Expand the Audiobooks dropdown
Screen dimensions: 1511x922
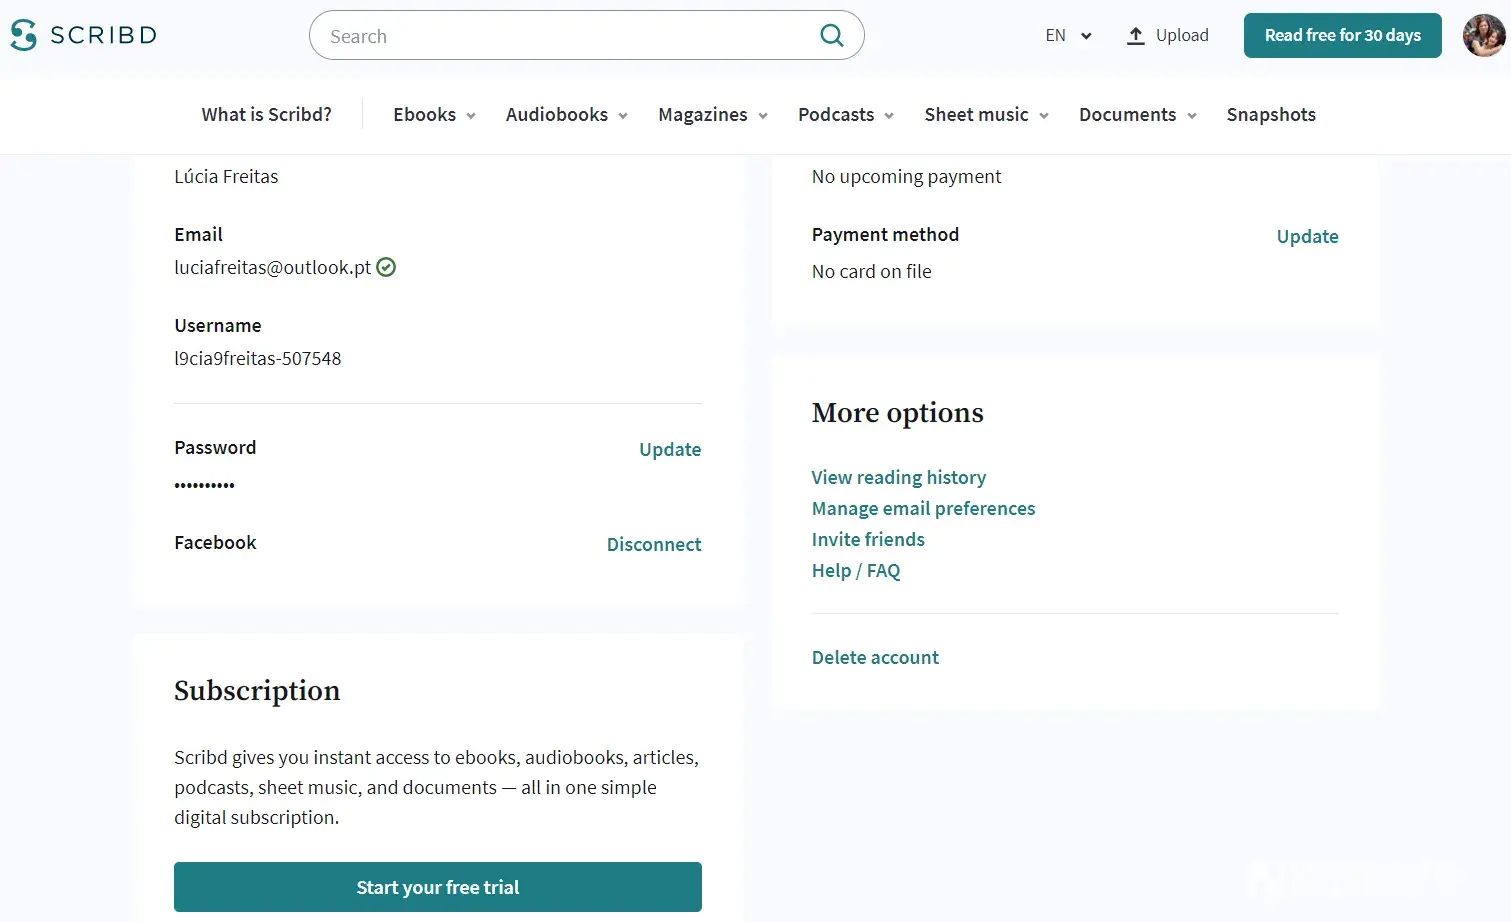566,115
